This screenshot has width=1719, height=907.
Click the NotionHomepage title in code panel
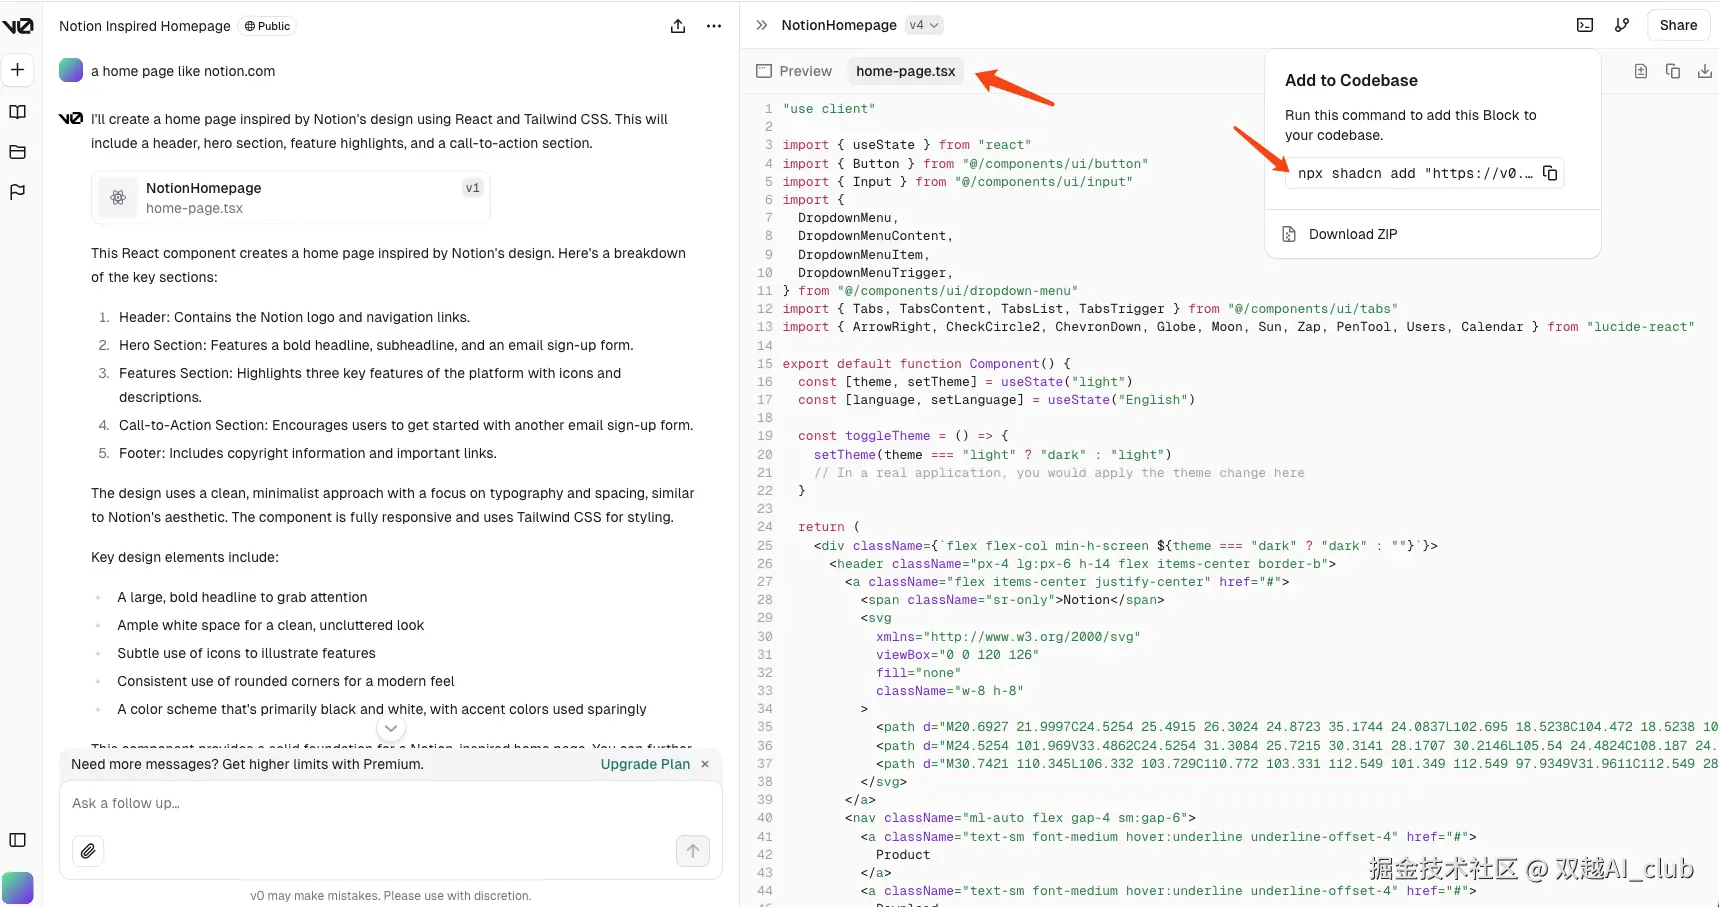click(839, 25)
